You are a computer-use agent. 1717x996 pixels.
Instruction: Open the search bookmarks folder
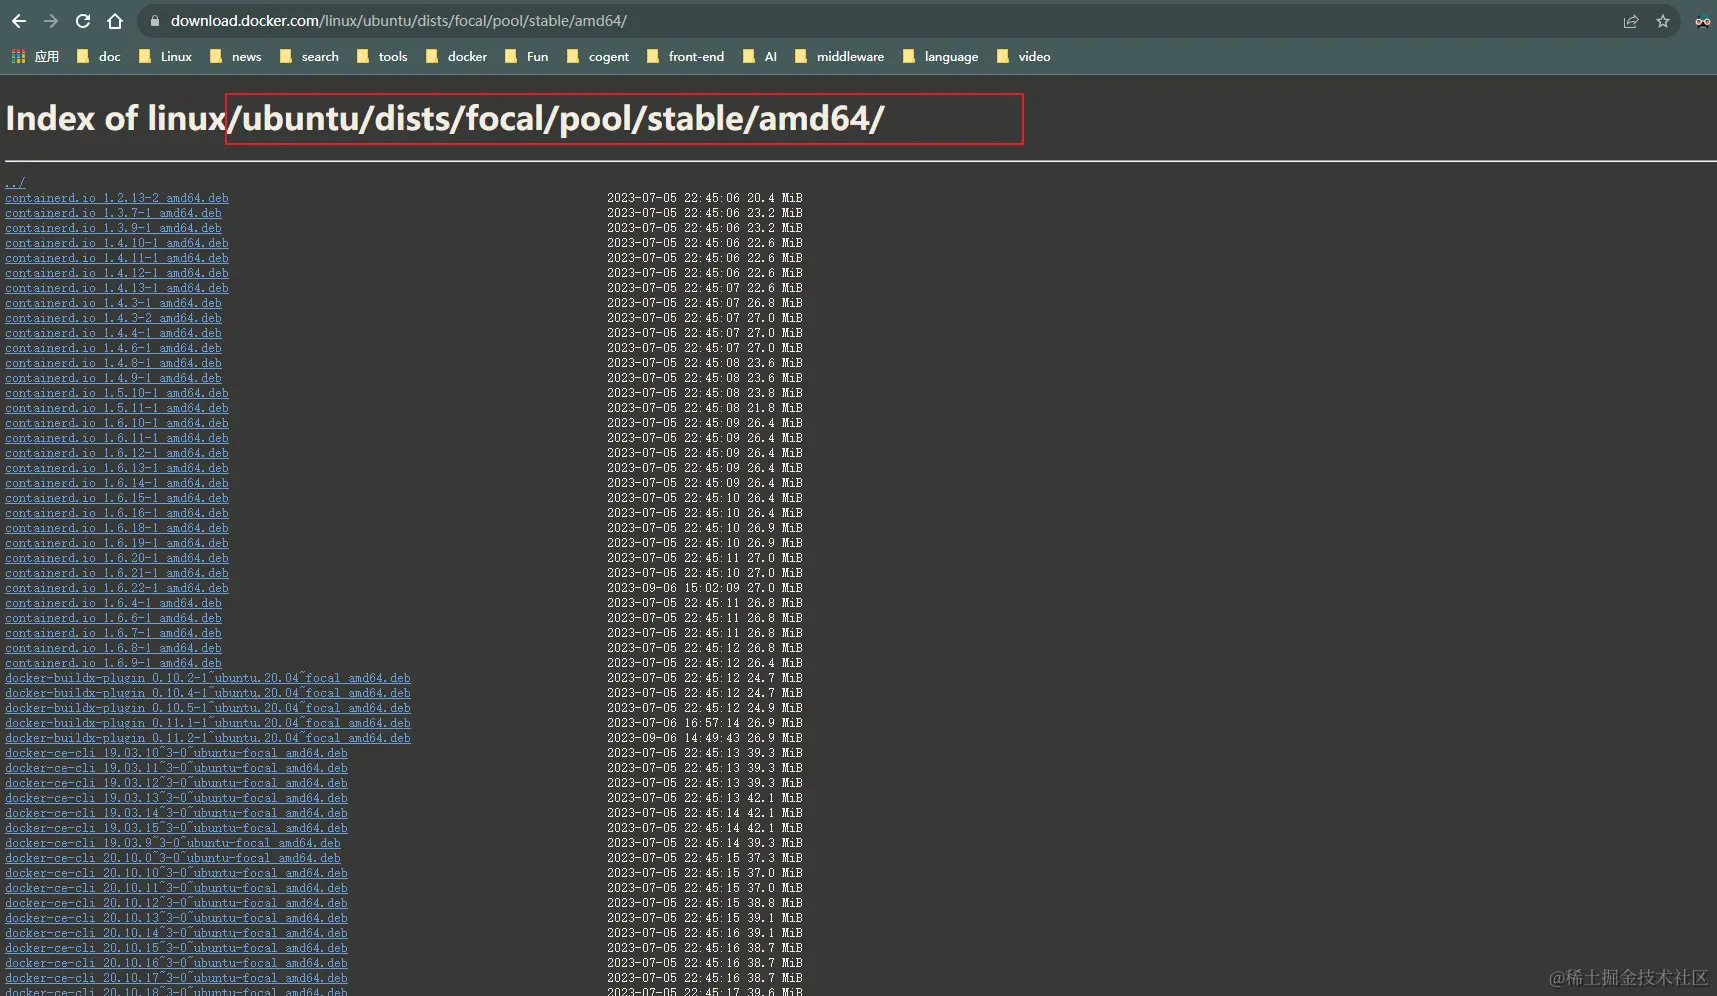pyautogui.click(x=310, y=57)
